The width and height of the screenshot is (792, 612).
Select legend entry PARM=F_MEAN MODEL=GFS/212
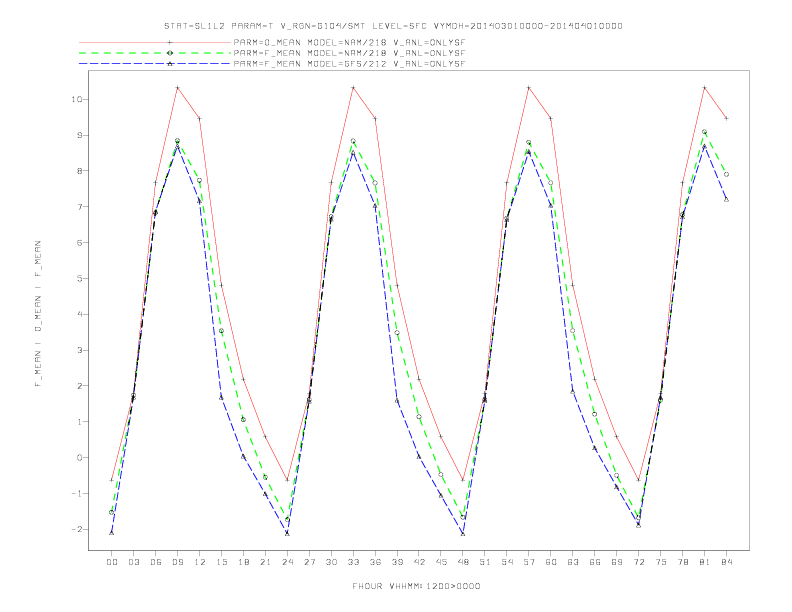pyautogui.click(x=349, y=64)
